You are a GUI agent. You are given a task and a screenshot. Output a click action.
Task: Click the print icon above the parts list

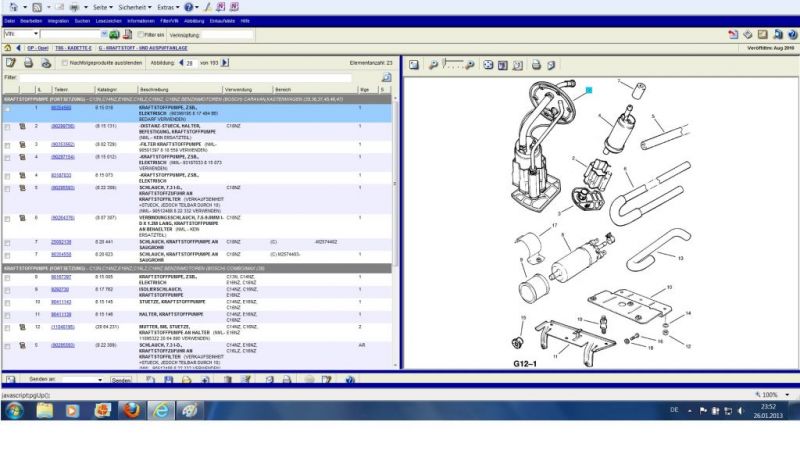[28, 63]
